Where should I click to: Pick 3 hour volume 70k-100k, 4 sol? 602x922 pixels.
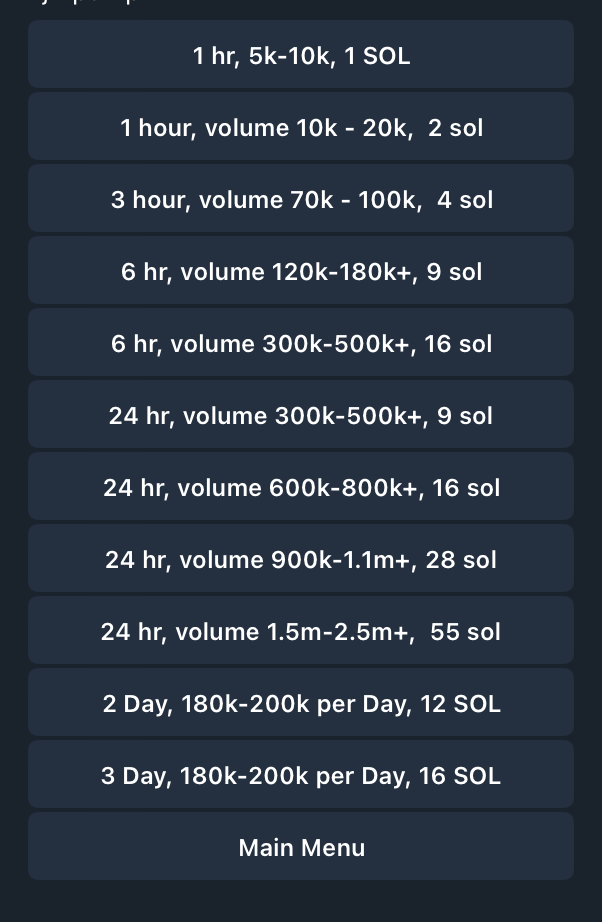click(301, 200)
